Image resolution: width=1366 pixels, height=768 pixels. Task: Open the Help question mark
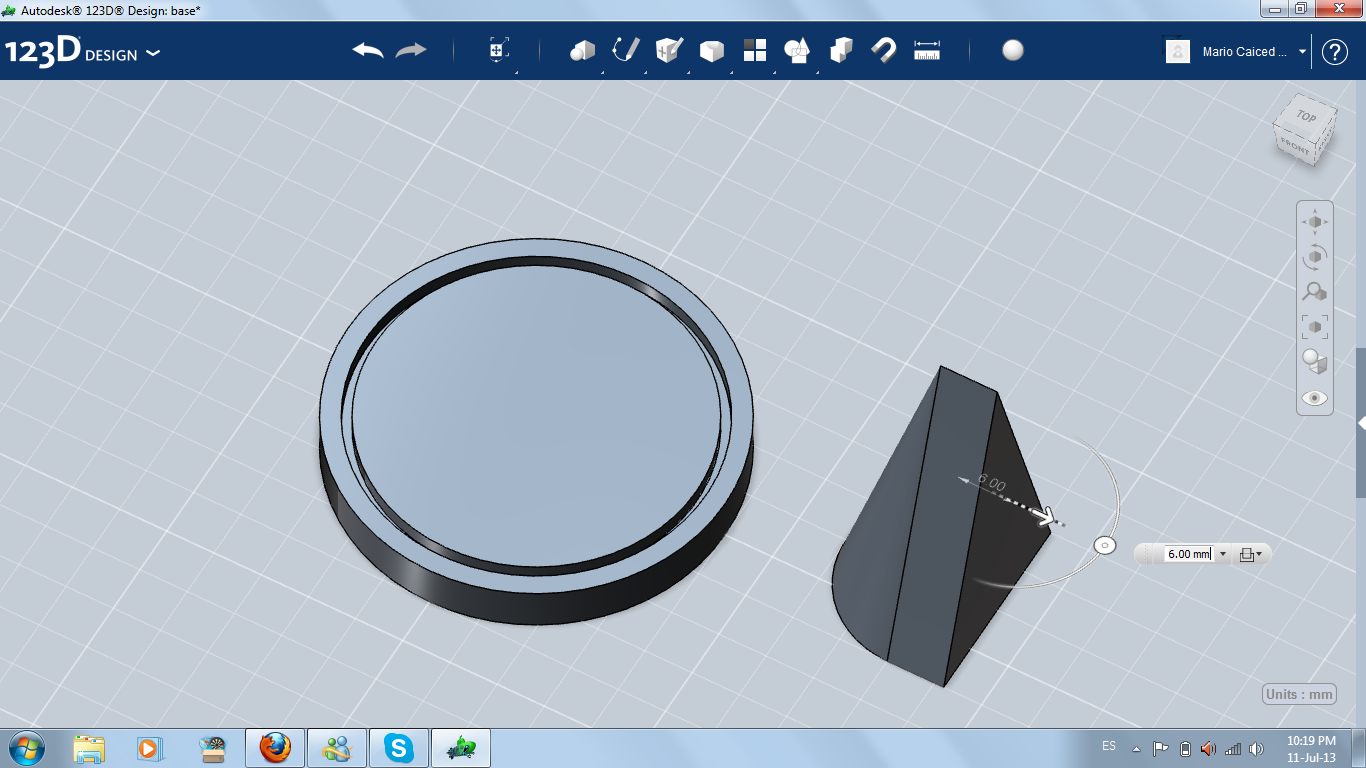1335,52
